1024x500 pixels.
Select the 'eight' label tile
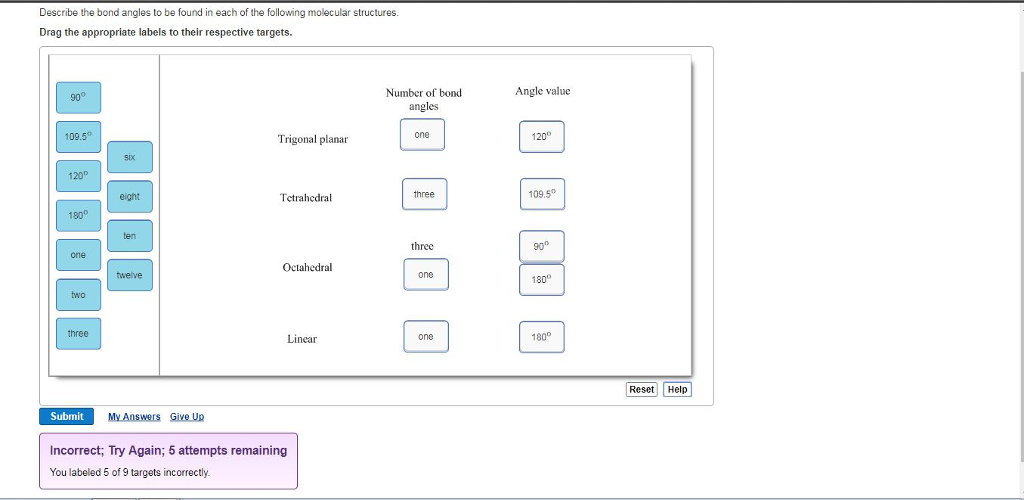pyautogui.click(x=130, y=196)
